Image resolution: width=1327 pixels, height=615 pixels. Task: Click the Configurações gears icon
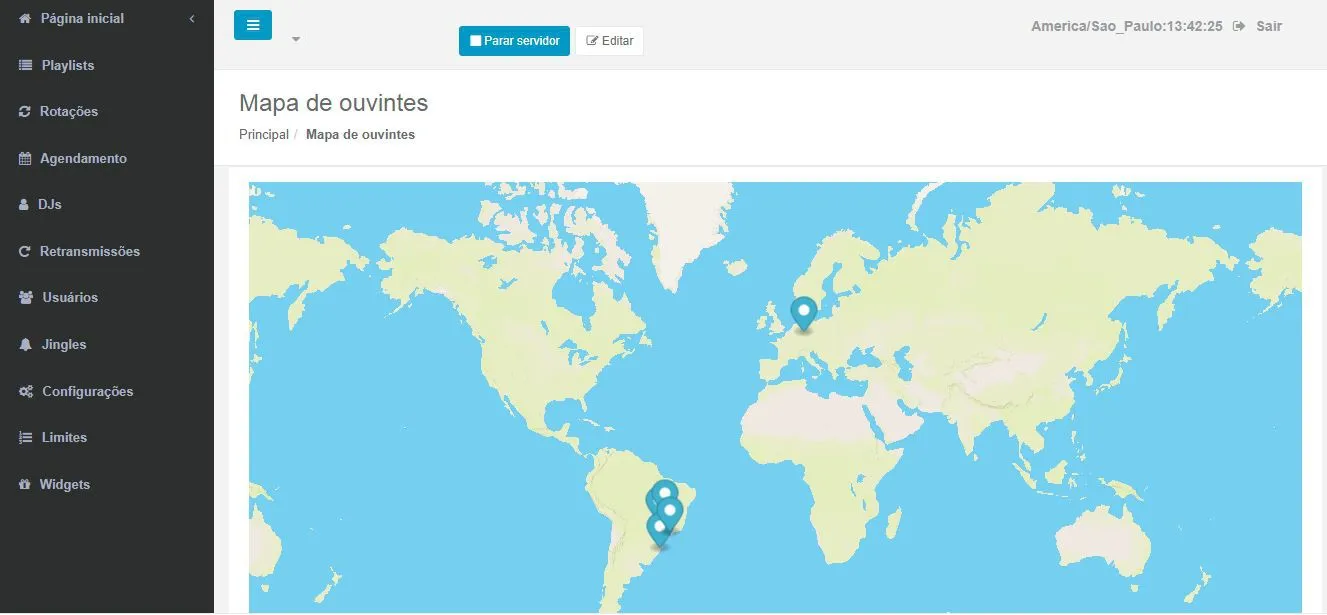coord(26,392)
